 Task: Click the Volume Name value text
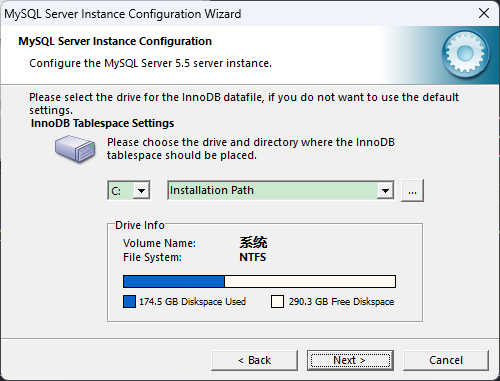click(253, 242)
